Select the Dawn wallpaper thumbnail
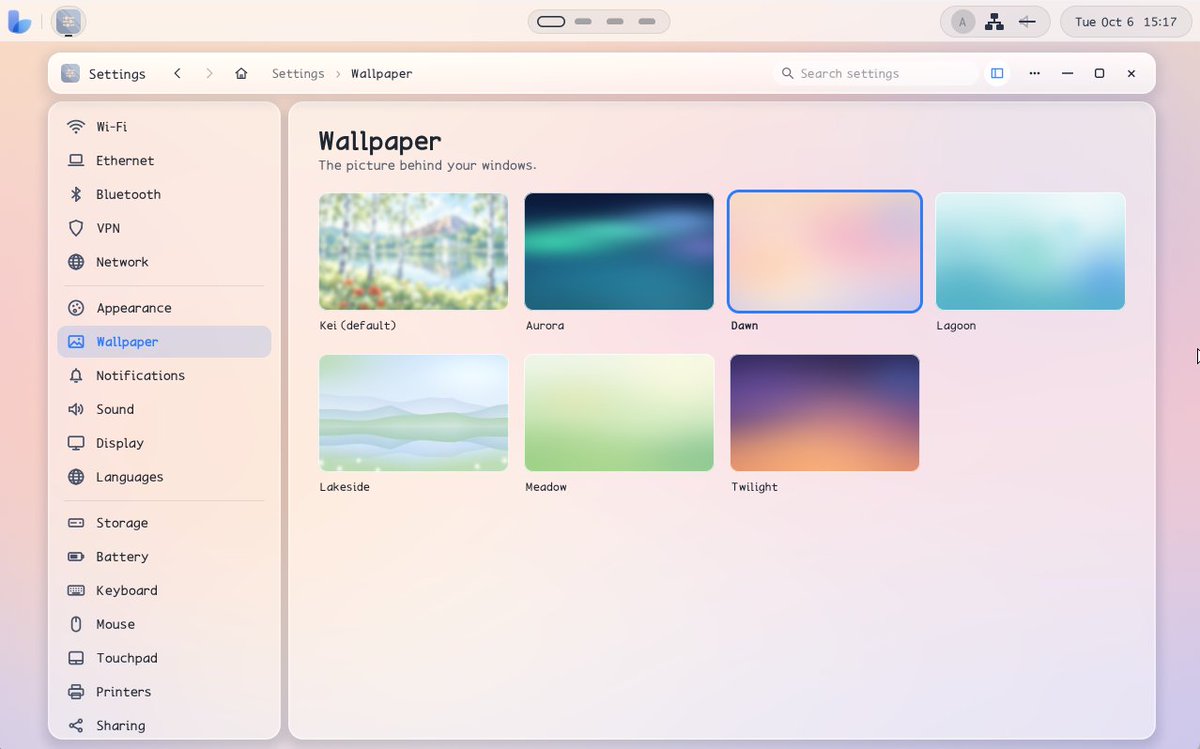Screen dimensions: 1200x749 [825, 252]
